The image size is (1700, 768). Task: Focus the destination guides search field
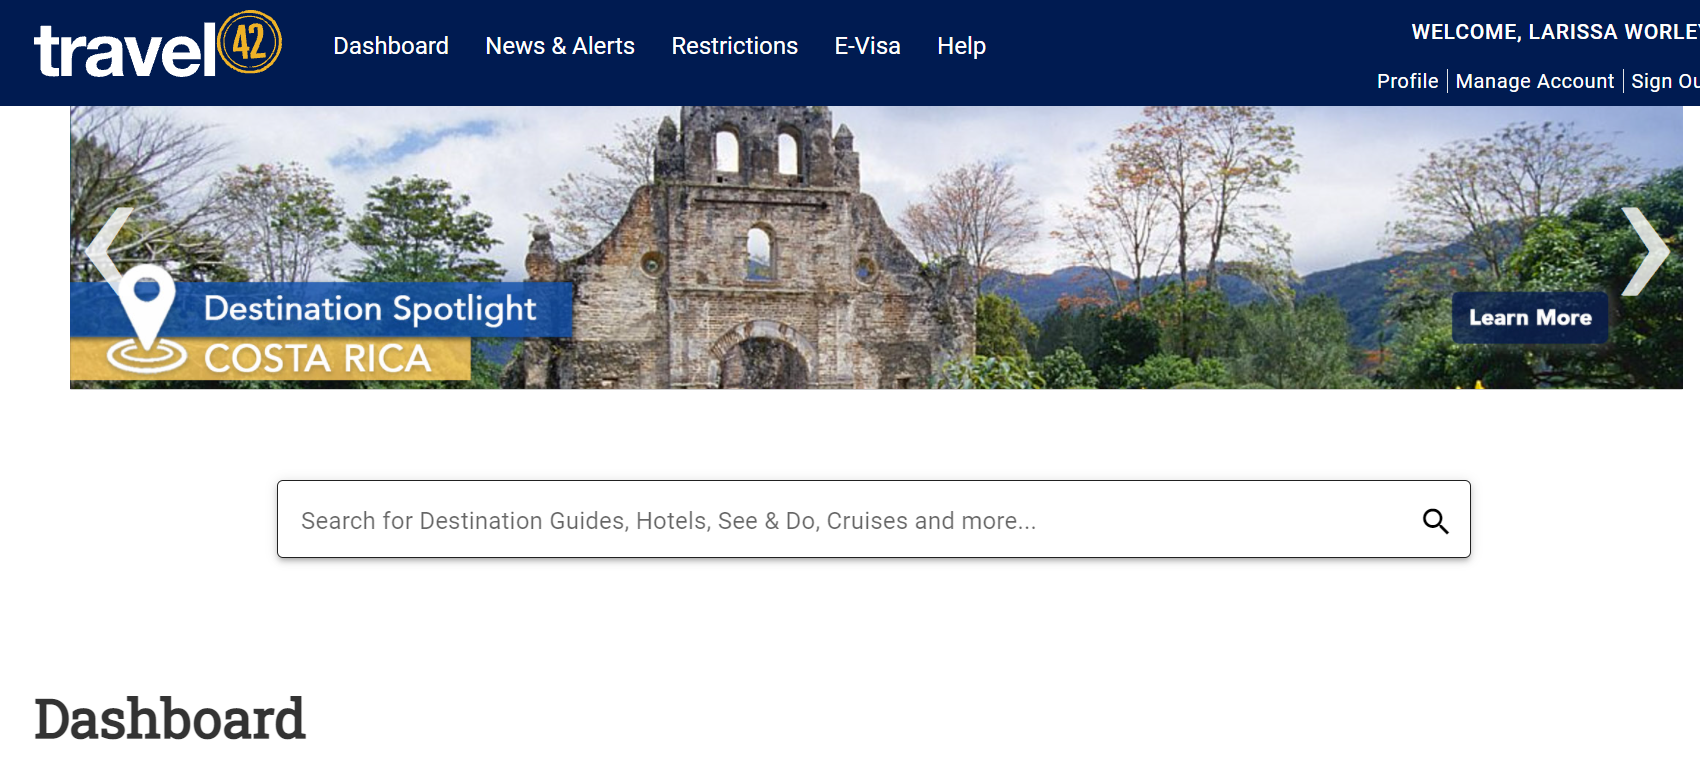click(850, 520)
